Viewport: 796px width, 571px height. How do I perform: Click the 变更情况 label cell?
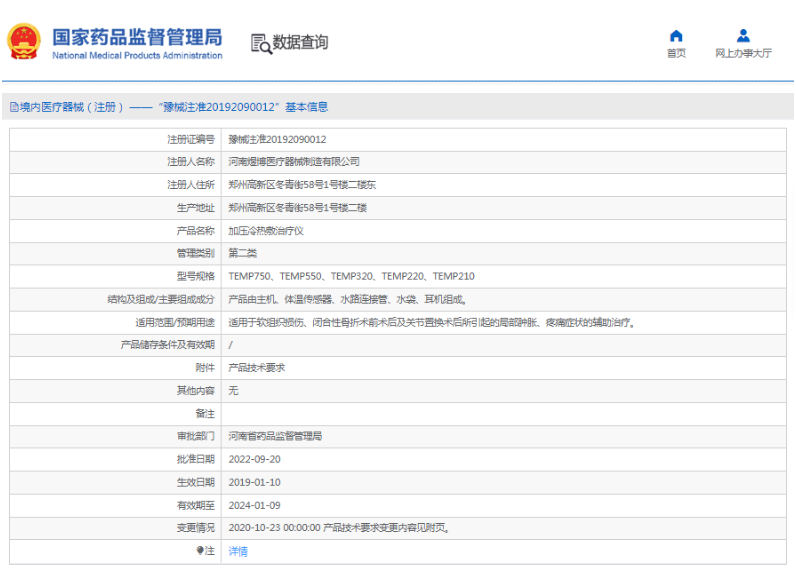tap(115, 528)
